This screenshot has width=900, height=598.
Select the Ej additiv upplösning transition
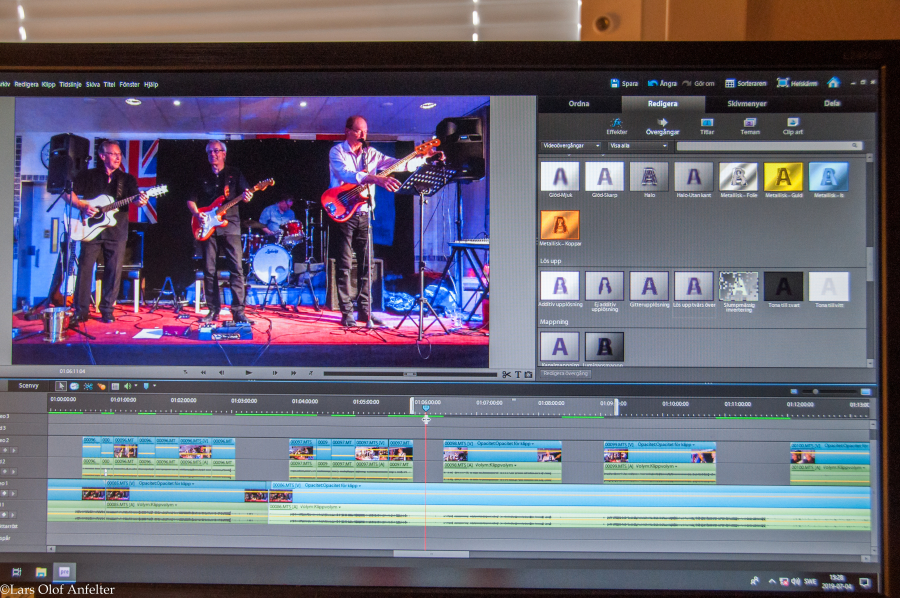(x=604, y=286)
